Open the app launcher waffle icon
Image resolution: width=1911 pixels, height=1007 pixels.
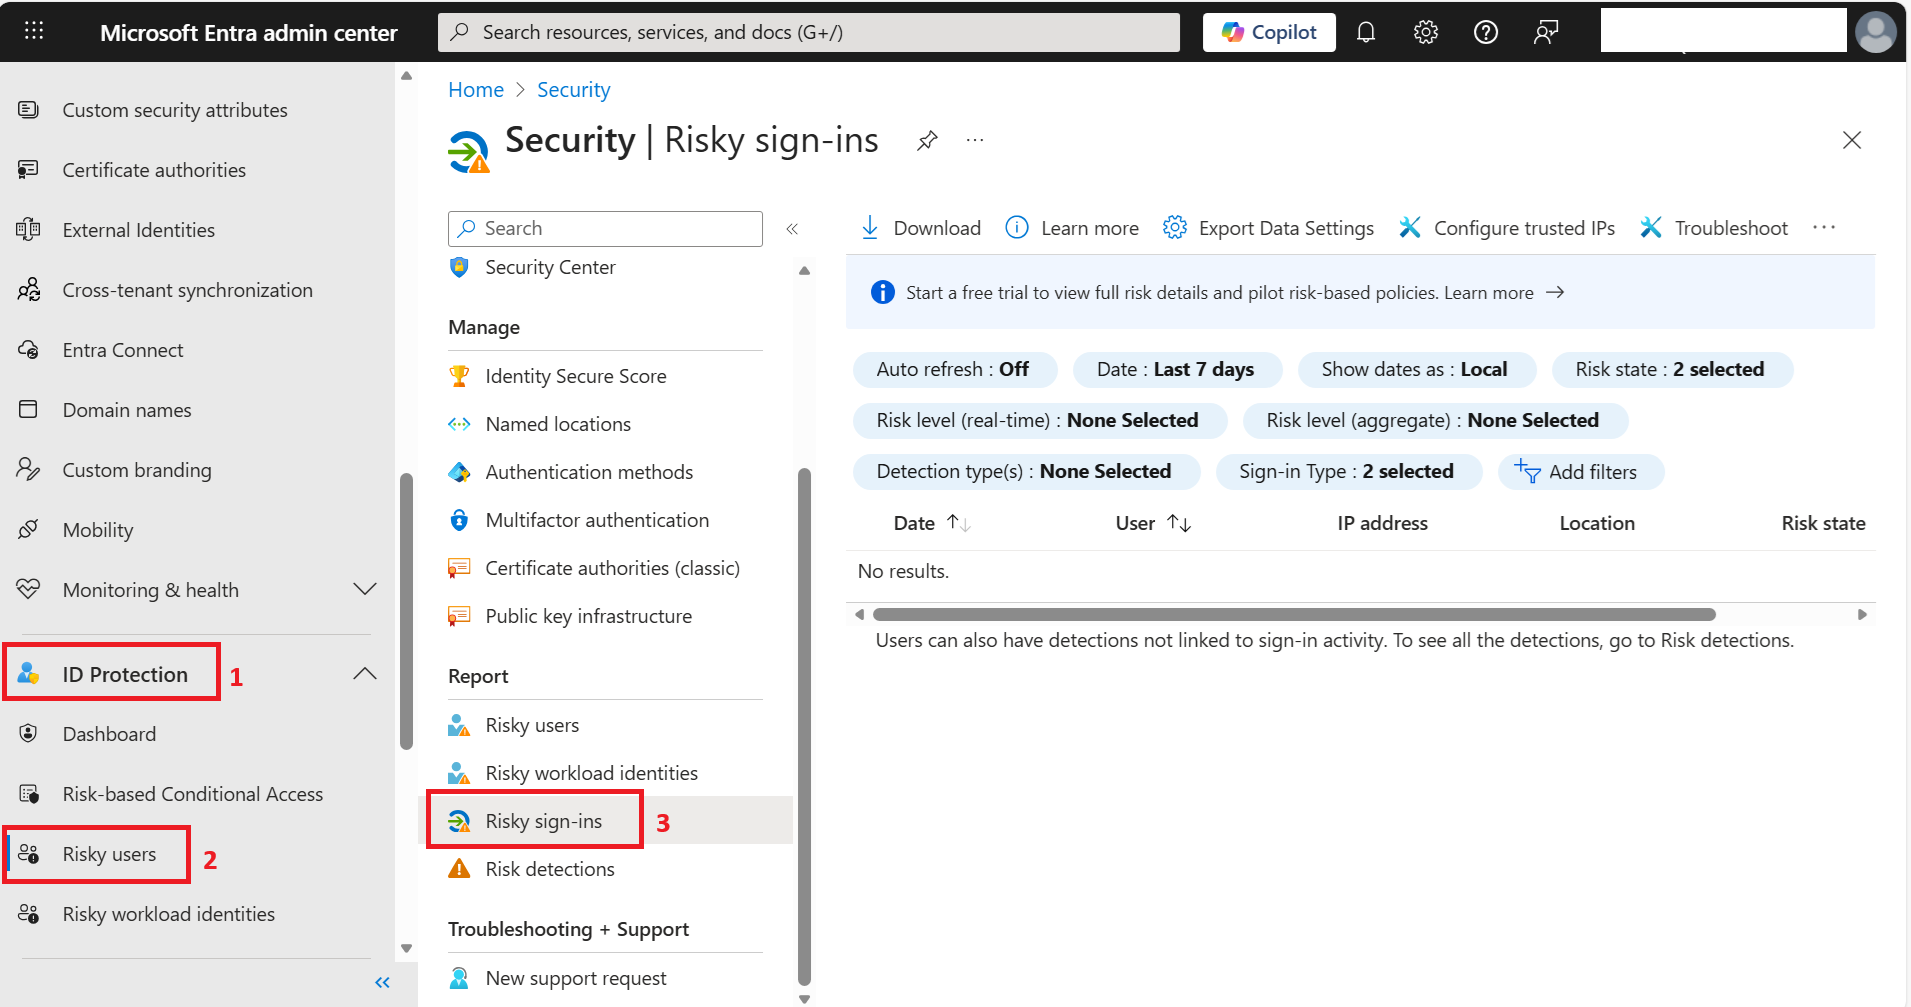pyautogui.click(x=34, y=31)
